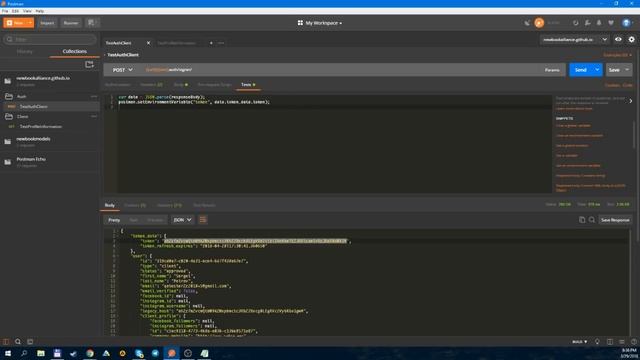640x360 pixels.
Task: Click the Filter search field in sidebar
Action: [x=50, y=39]
